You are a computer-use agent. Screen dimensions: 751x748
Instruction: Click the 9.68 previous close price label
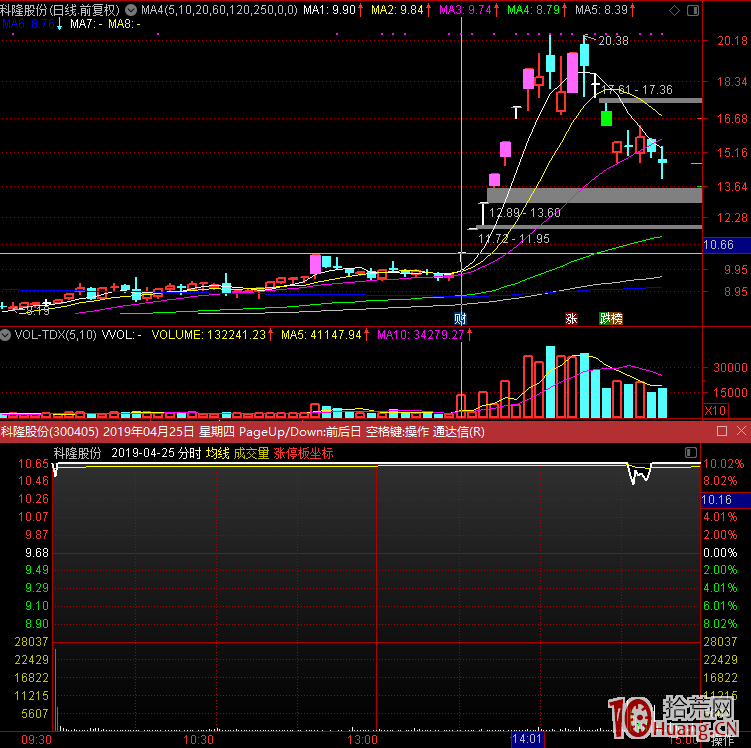[x=37, y=553]
